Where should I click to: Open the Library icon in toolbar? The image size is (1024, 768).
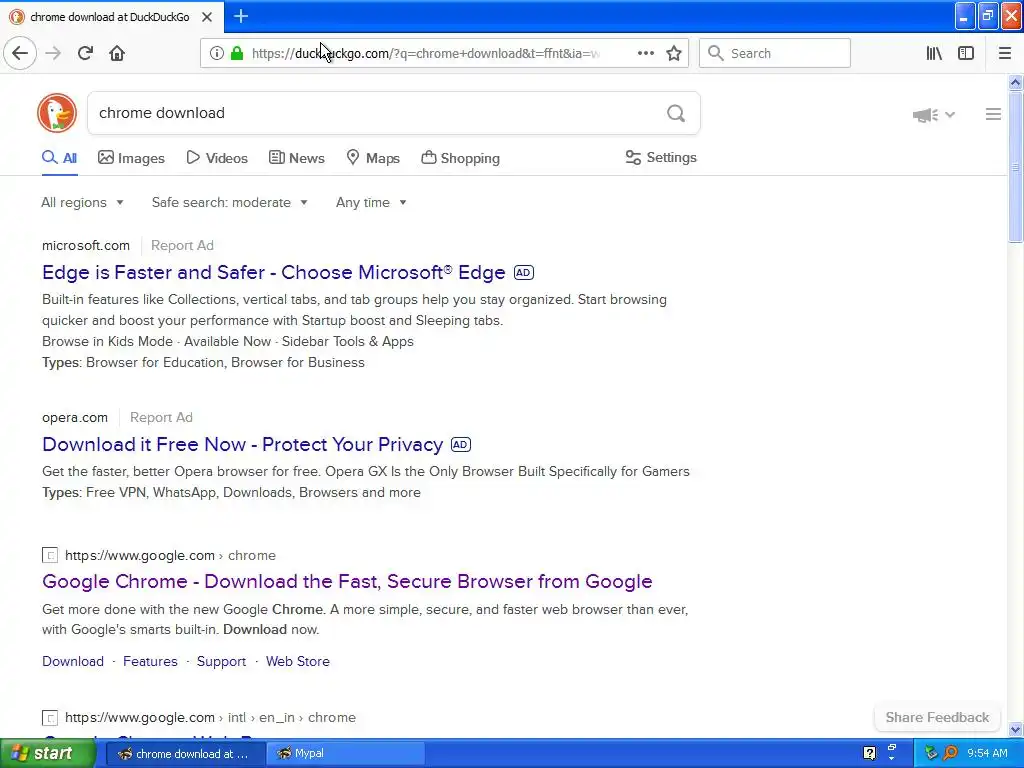(x=934, y=53)
